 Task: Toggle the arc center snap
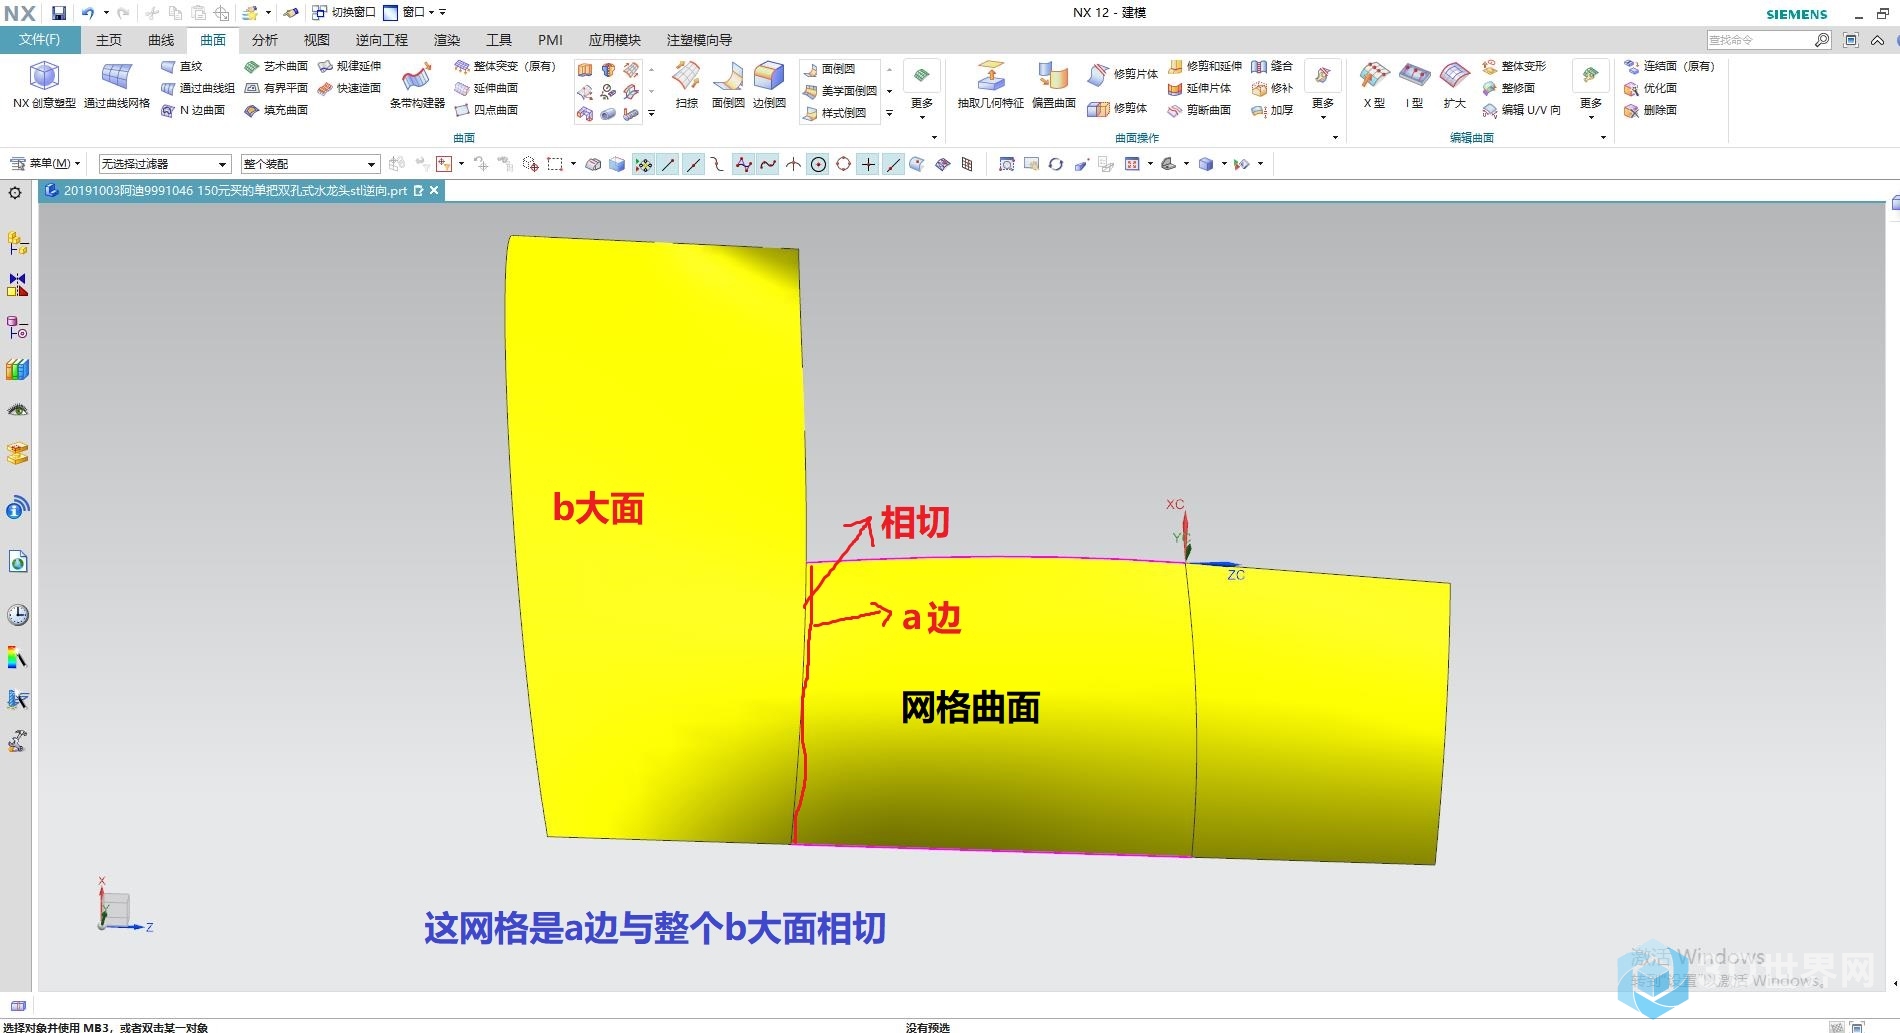click(818, 164)
